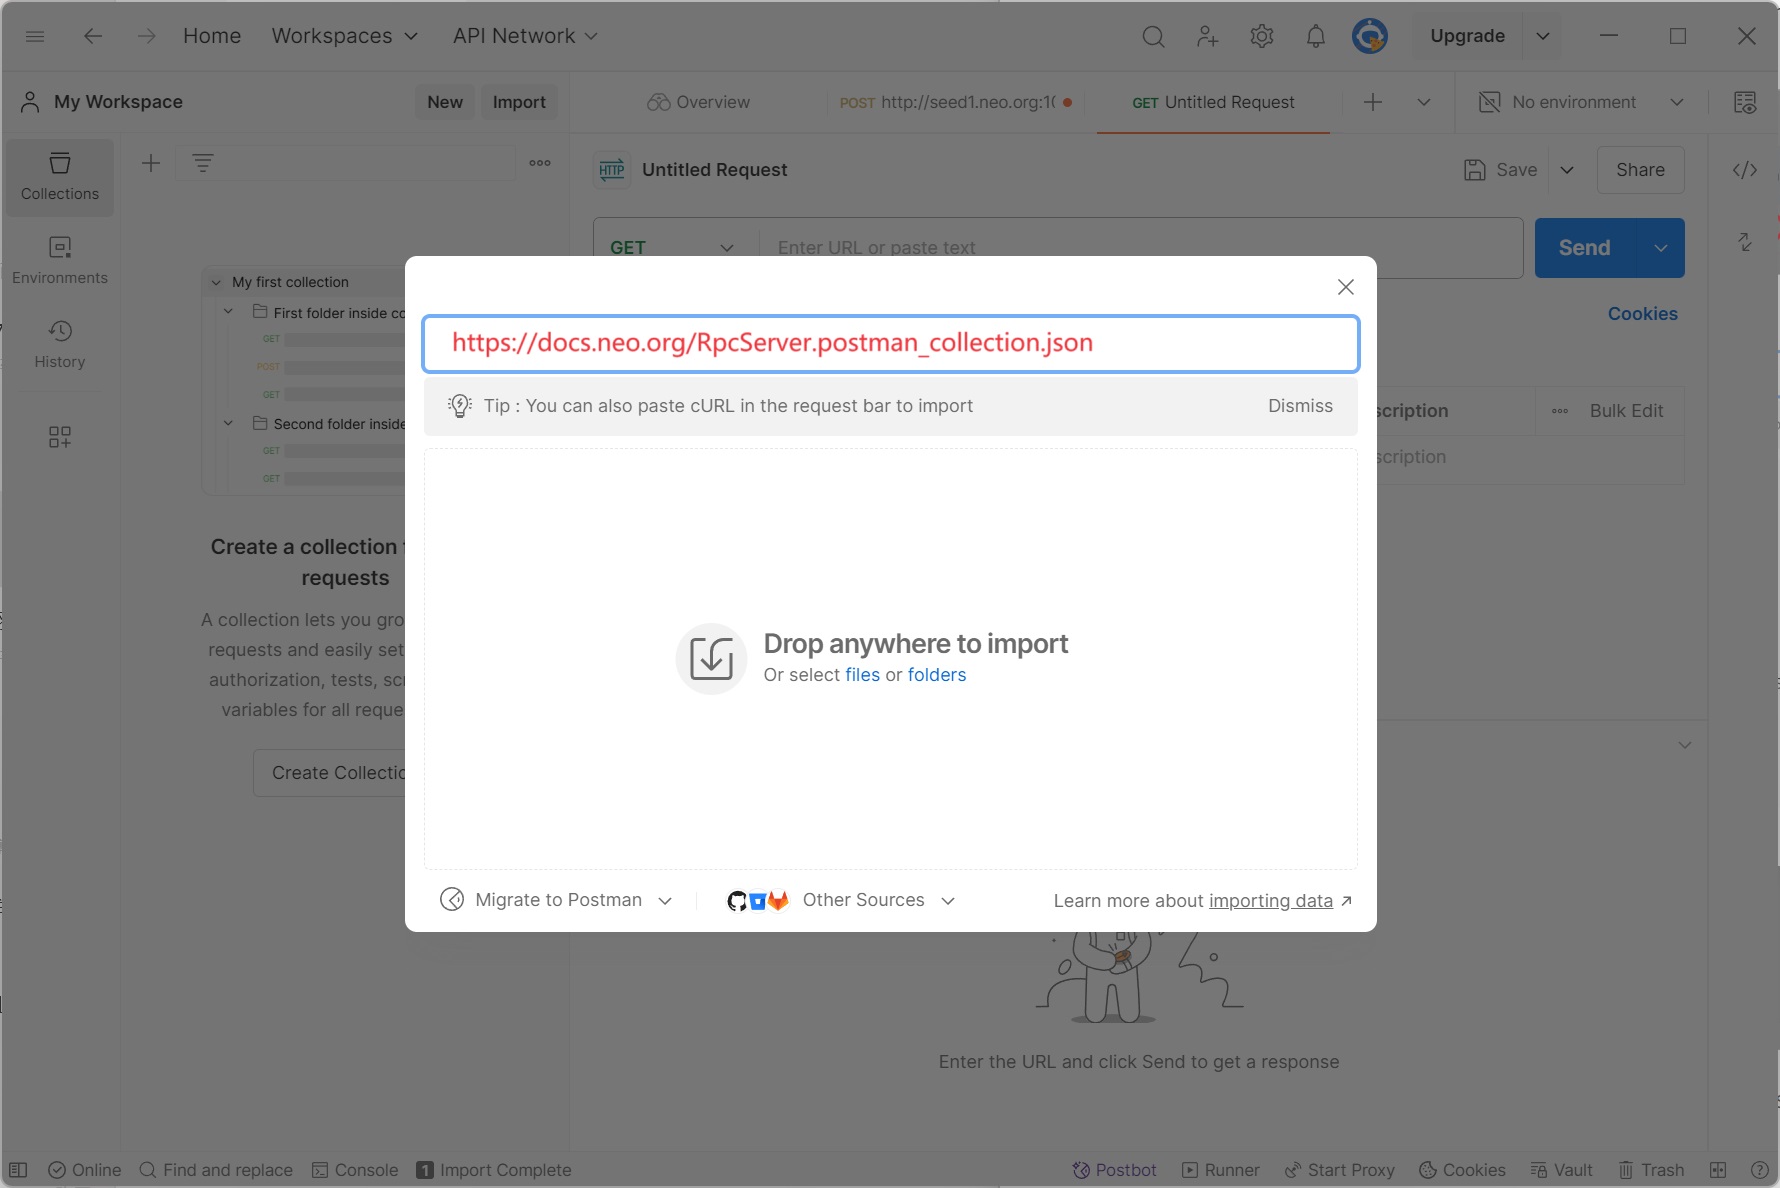Open Postbot in the status bar

pyautogui.click(x=1114, y=1170)
